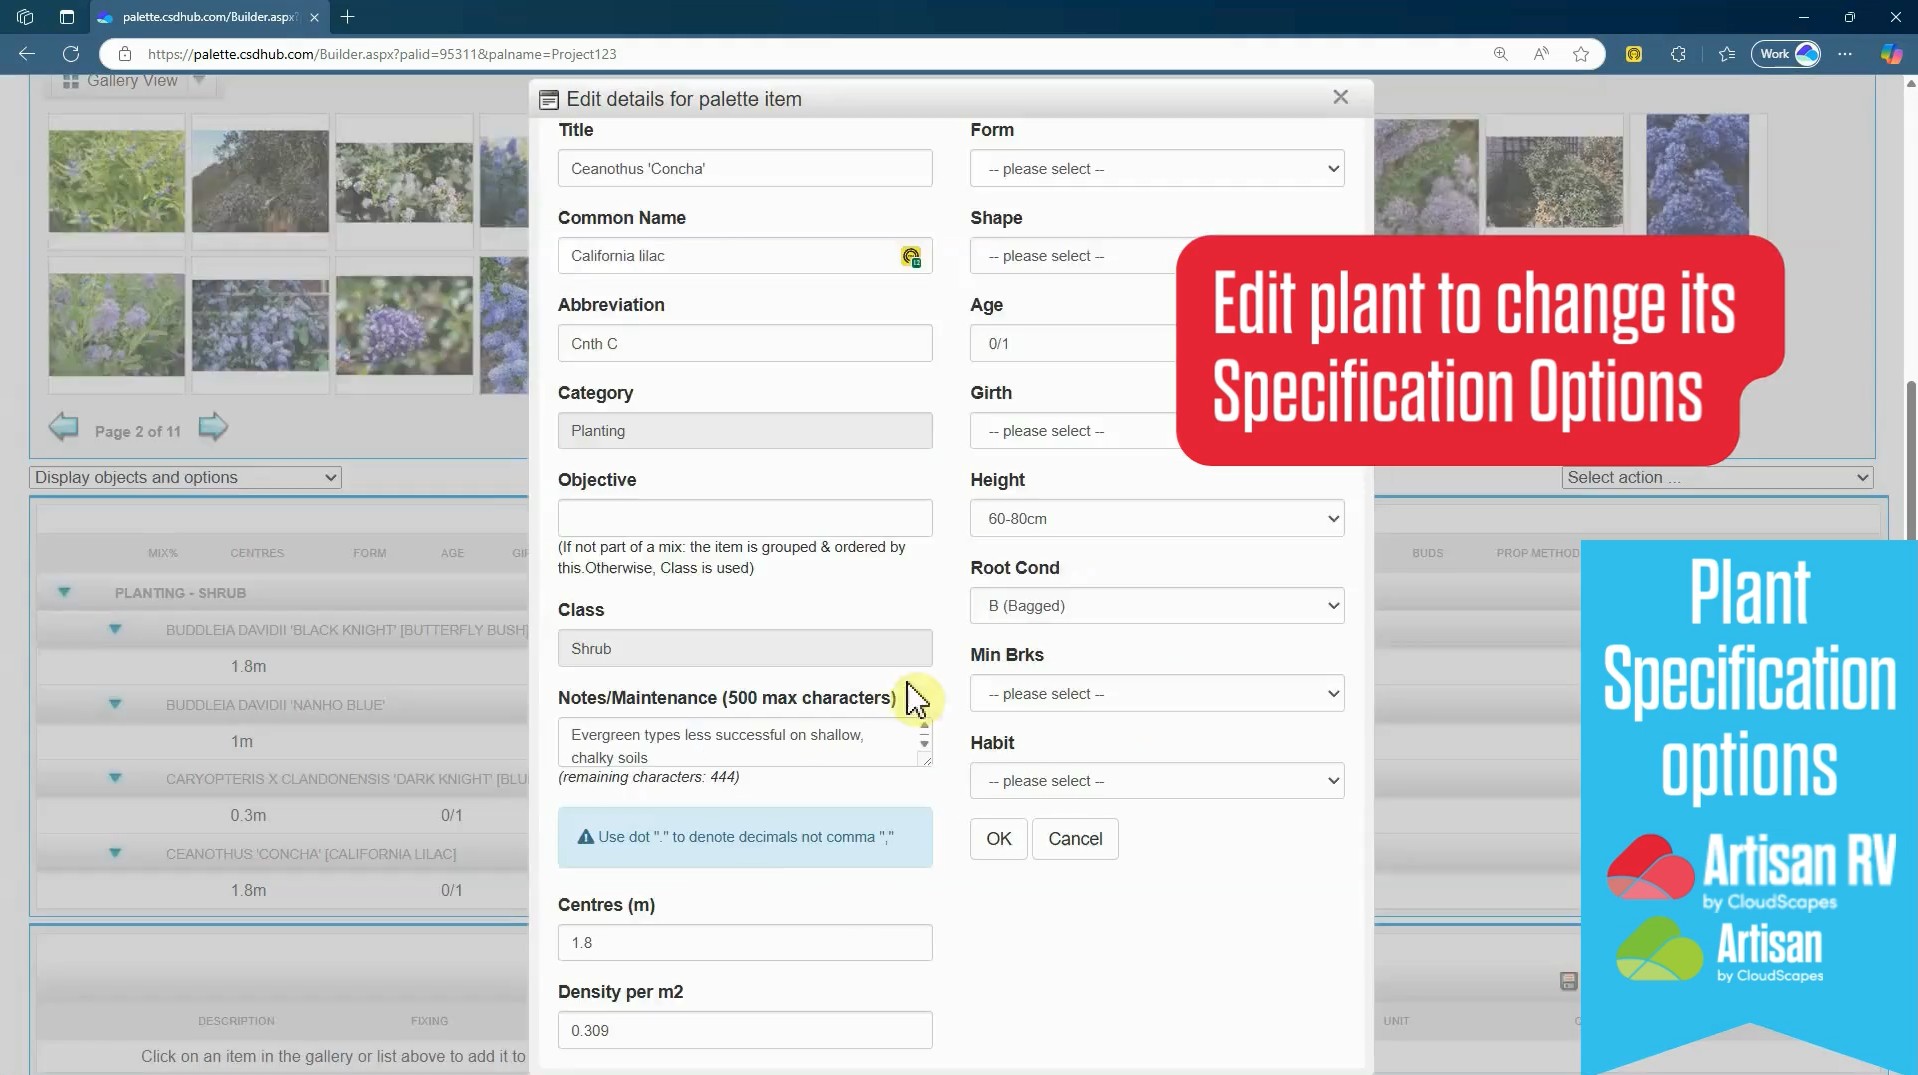
Task: Click the next page arrow in the gallery
Action: point(212,428)
